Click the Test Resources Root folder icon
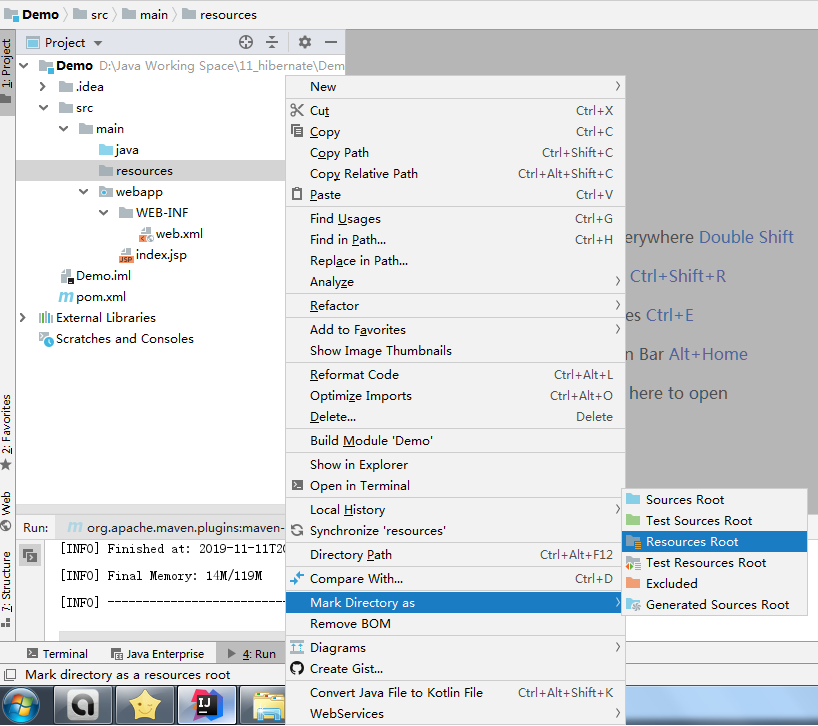 click(x=633, y=563)
